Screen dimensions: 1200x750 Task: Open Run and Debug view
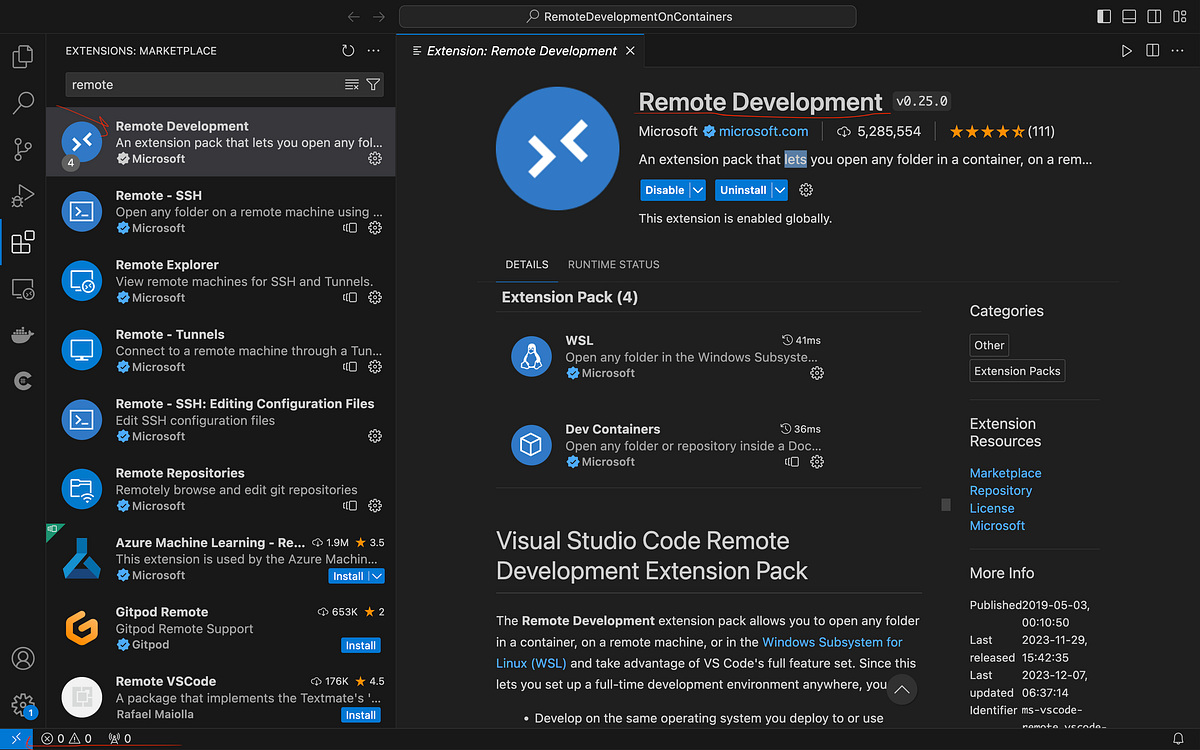coord(22,195)
